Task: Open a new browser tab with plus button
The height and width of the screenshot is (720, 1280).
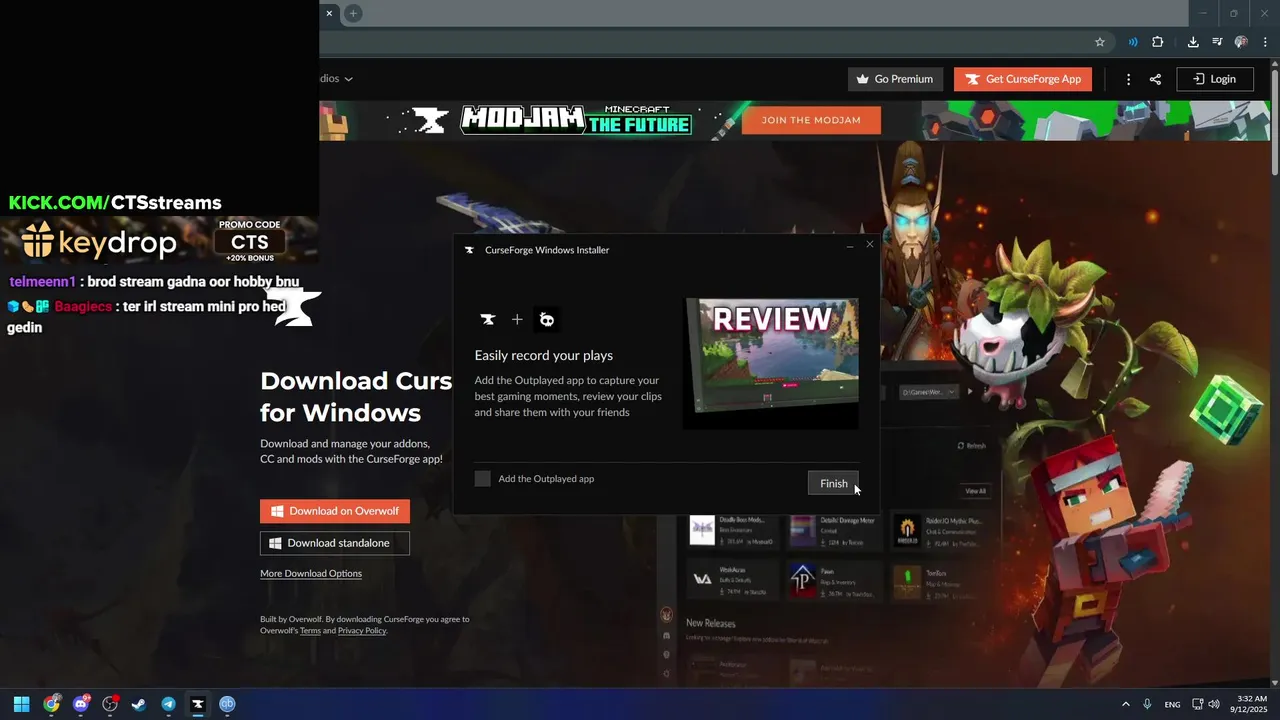Action: pos(353,13)
